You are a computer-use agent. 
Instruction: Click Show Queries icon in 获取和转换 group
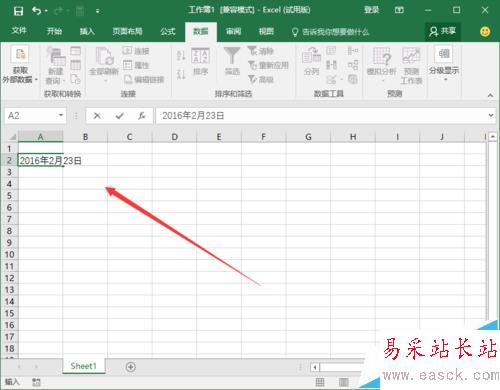[x=76, y=51]
